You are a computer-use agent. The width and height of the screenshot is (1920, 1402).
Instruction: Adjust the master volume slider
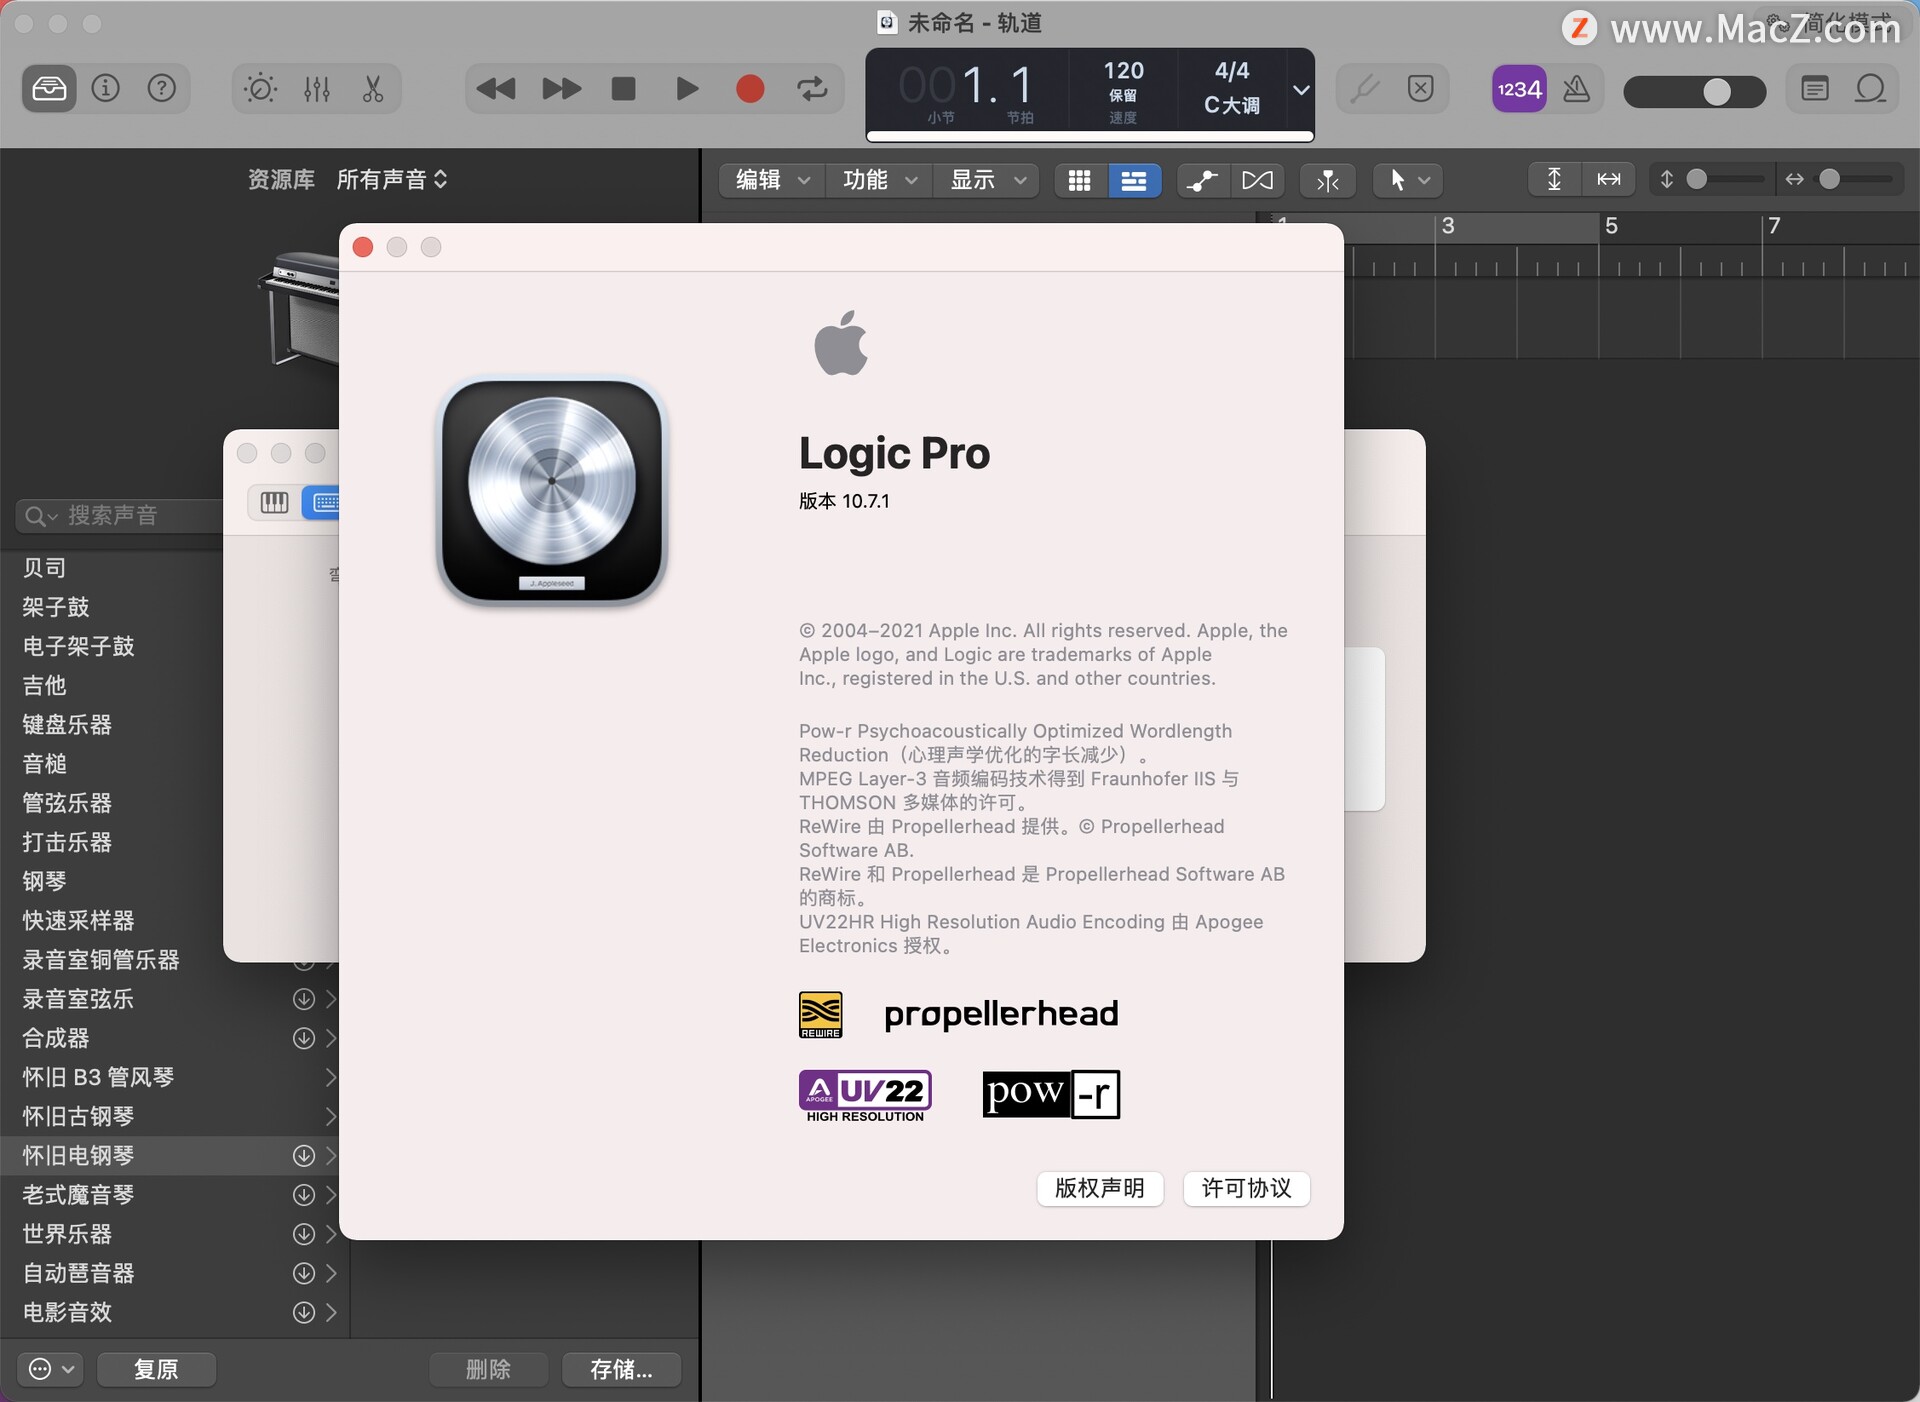(1694, 91)
